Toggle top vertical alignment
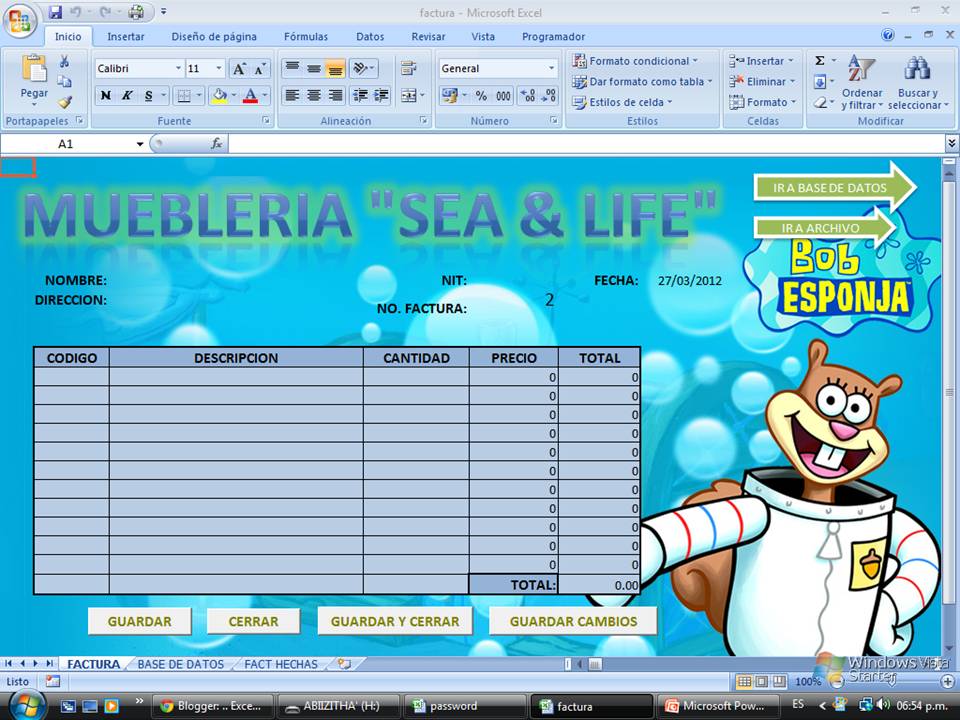960x720 pixels. pos(293,68)
